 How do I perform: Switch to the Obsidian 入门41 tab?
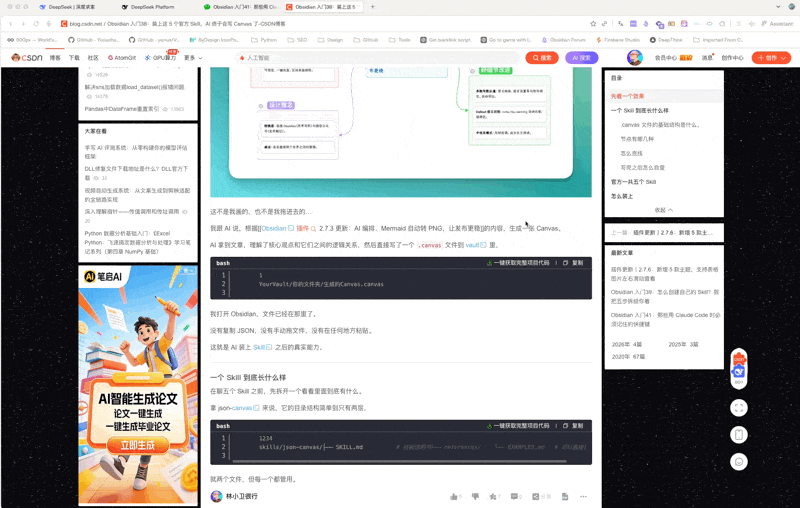tap(240, 7)
